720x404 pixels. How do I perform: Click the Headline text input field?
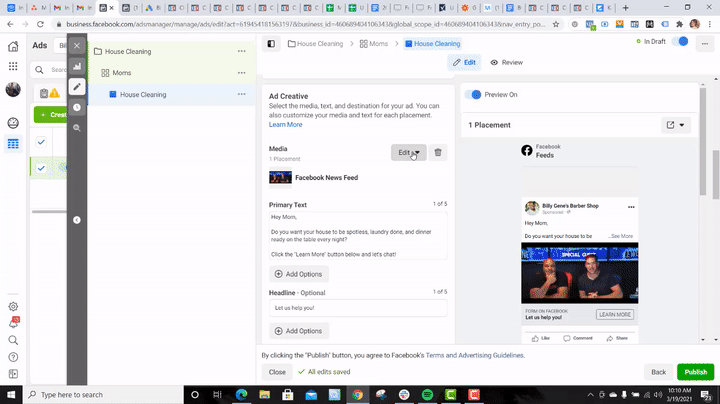coord(357,308)
